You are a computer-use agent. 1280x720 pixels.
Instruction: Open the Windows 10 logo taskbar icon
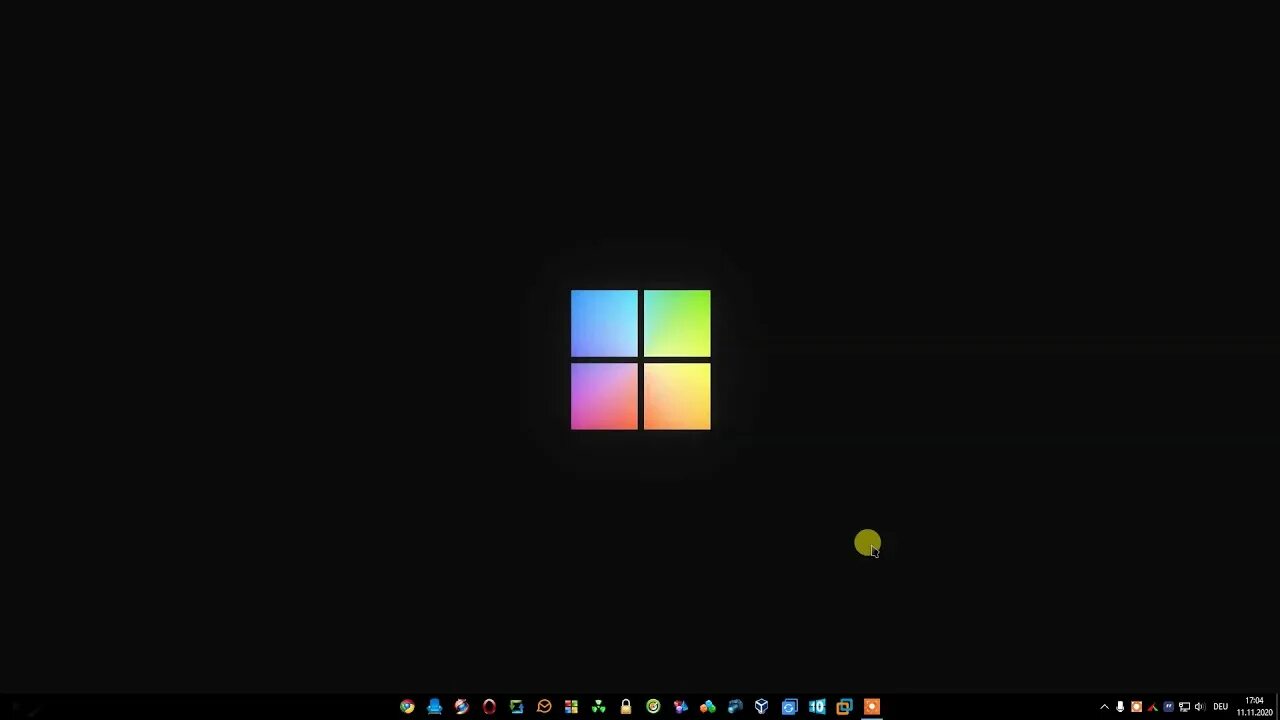817,706
